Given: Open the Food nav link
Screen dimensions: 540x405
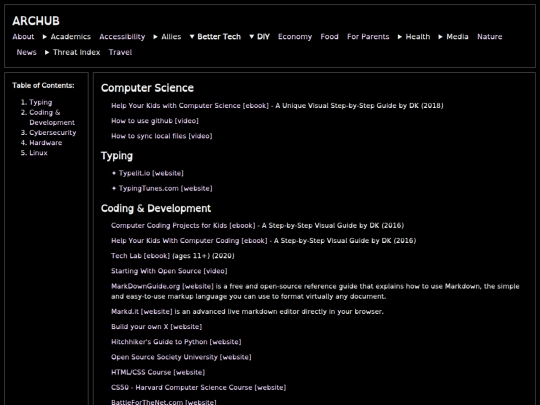Looking at the screenshot, I should (x=330, y=37).
